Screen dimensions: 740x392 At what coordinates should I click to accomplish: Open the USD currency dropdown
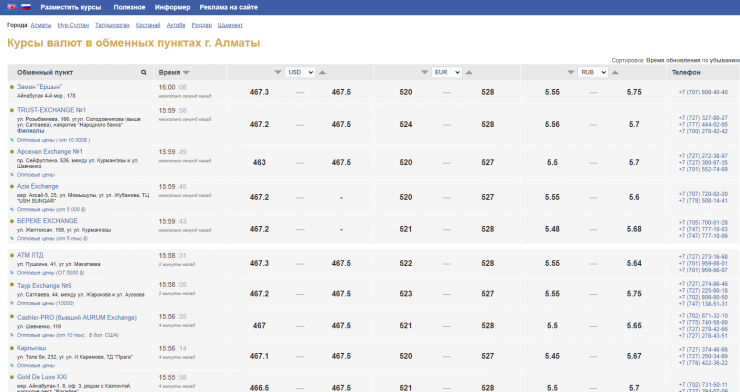[x=300, y=72]
